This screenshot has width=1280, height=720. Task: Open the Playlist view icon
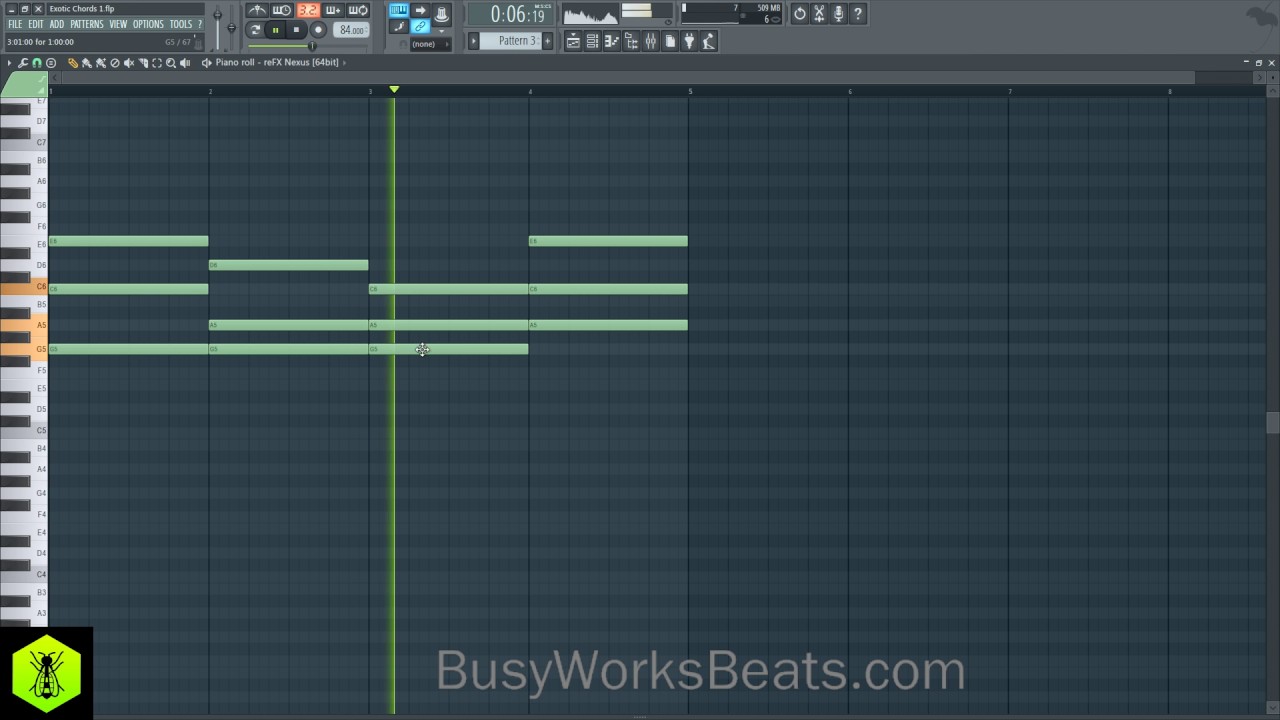pyautogui.click(x=573, y=41)
